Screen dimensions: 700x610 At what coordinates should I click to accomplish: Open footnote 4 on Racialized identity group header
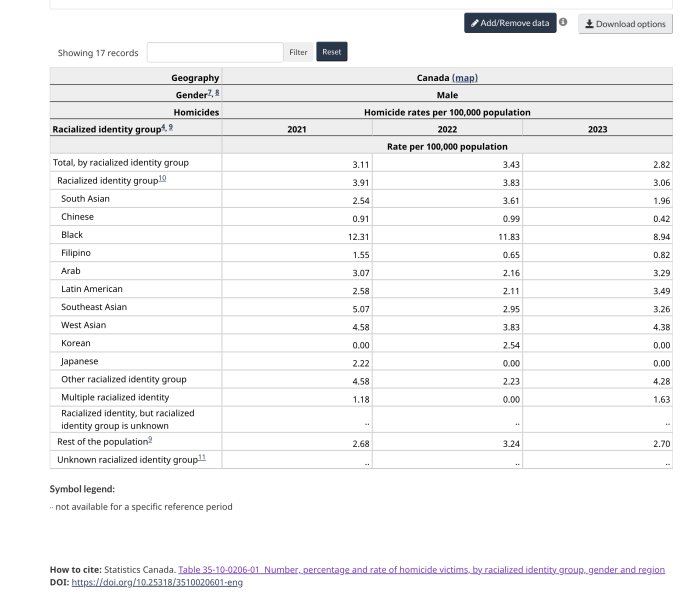(163, 127)
